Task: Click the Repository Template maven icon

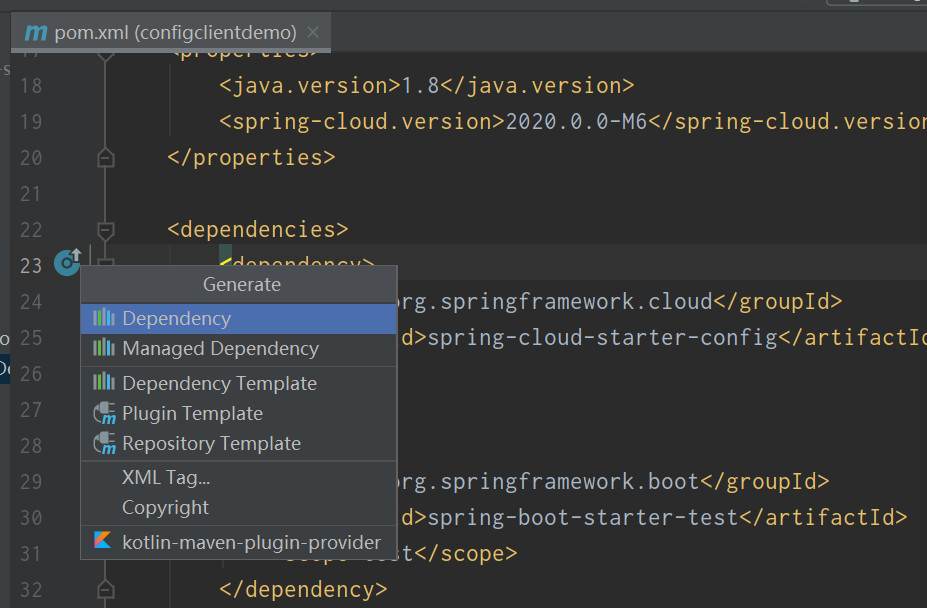Action: click(105, 444)
